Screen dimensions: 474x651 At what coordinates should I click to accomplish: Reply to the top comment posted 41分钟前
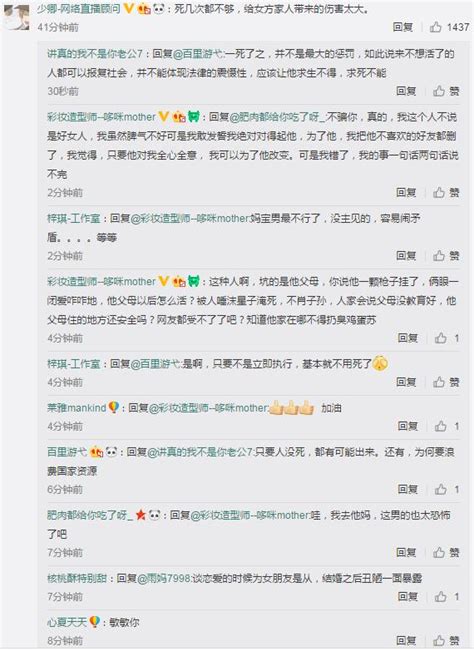coord(403,27)
